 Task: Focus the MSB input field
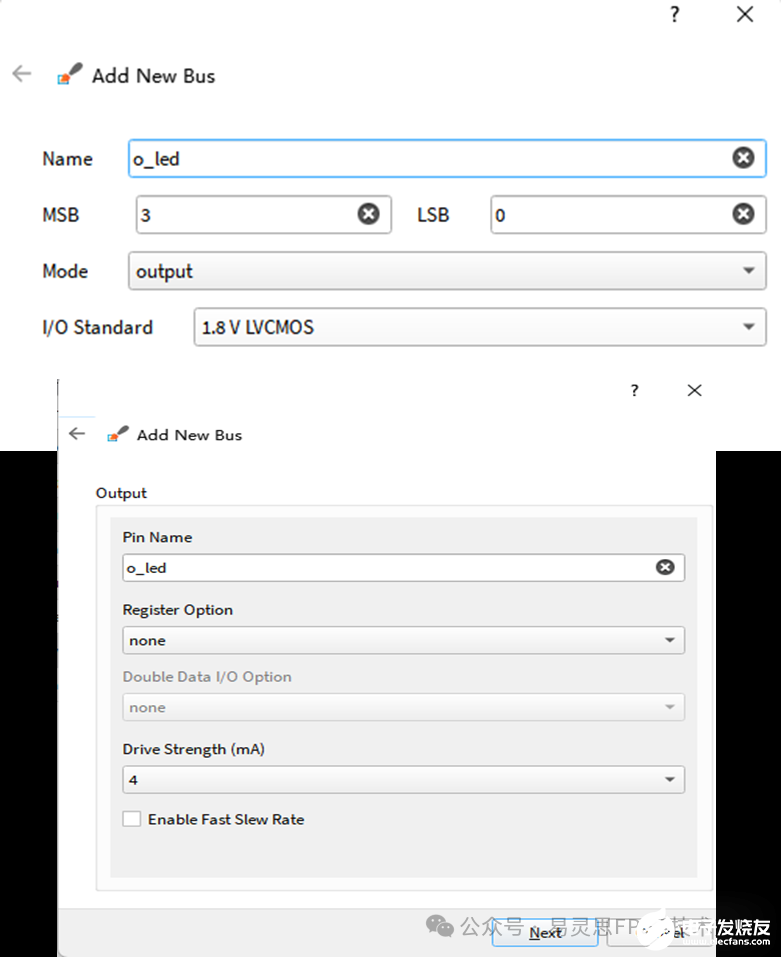(x=245, y=214)
